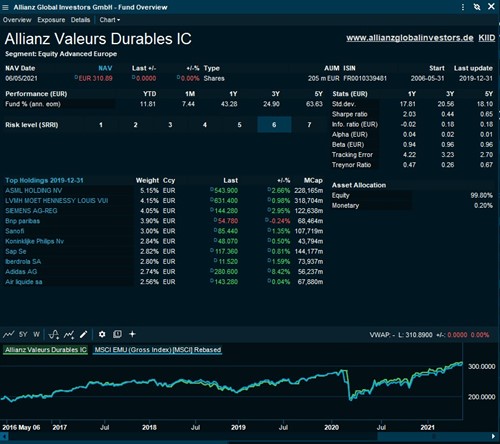
Task: Open ASML HOLDING NV holding
Action: pos(33,191)
